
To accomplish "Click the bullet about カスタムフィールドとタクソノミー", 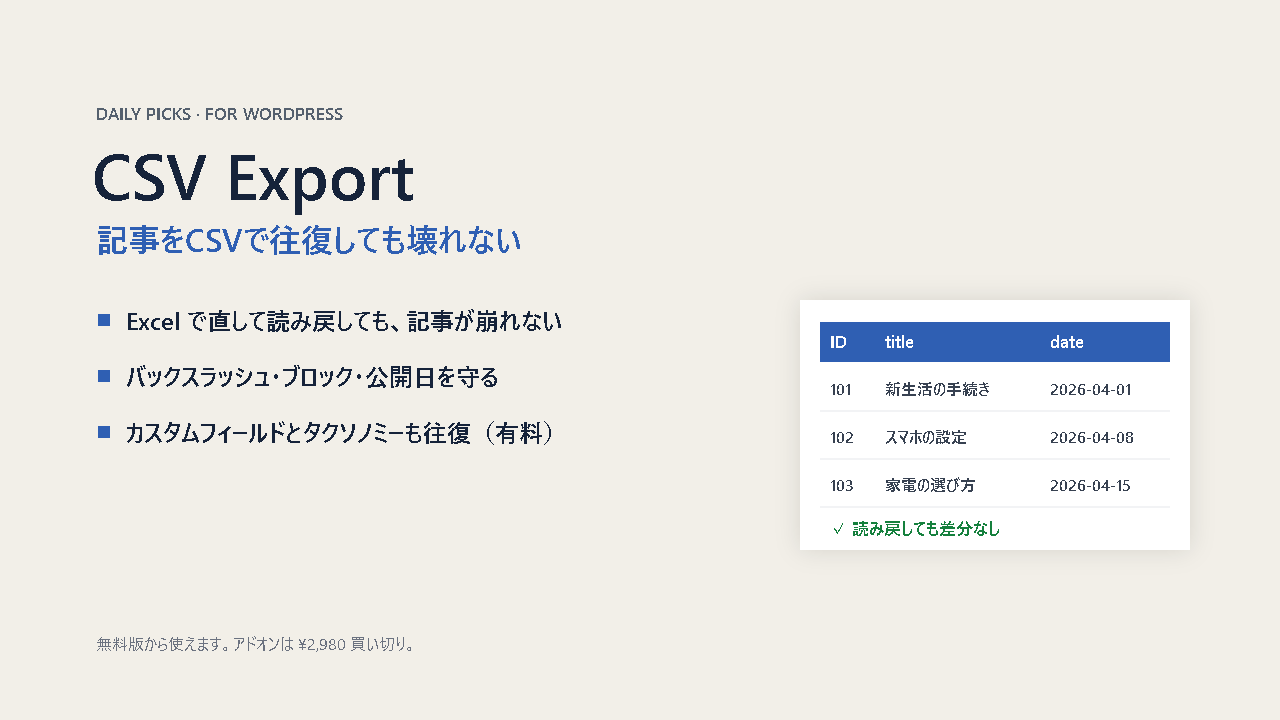I will (x=340, y=434).
